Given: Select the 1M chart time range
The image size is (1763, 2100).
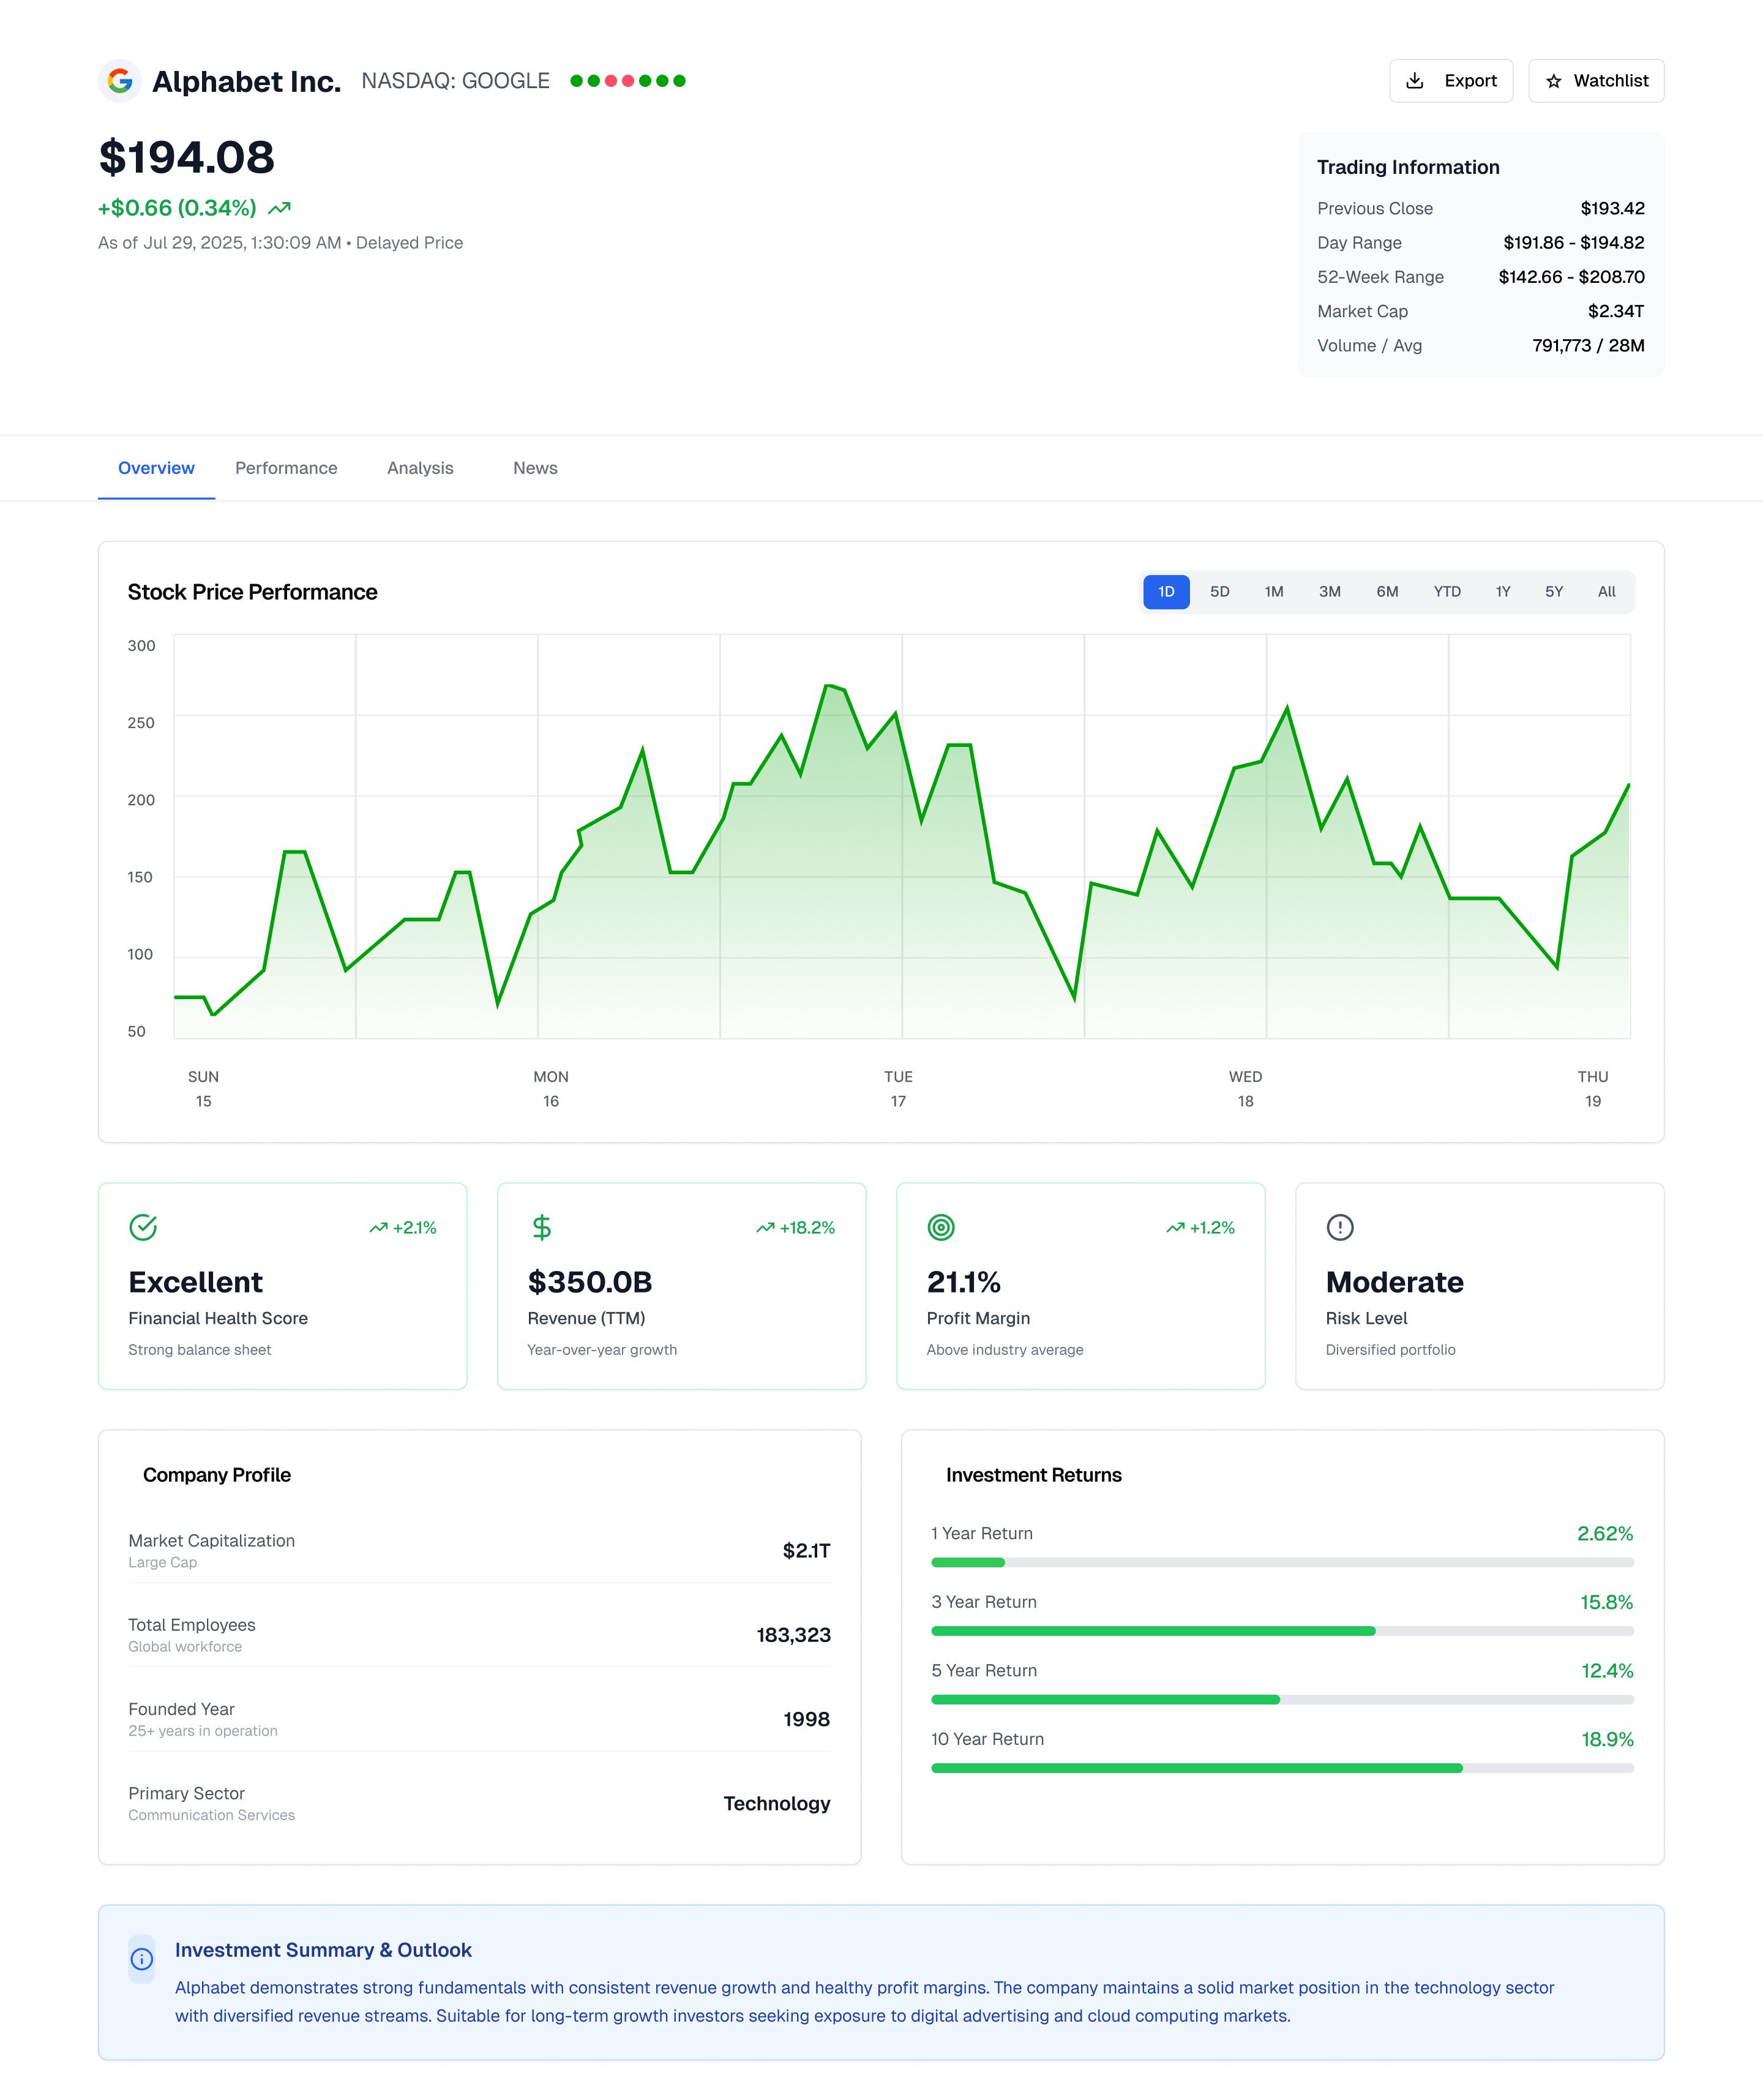Looking at the screenshot, I should [x=1274, y=591].
